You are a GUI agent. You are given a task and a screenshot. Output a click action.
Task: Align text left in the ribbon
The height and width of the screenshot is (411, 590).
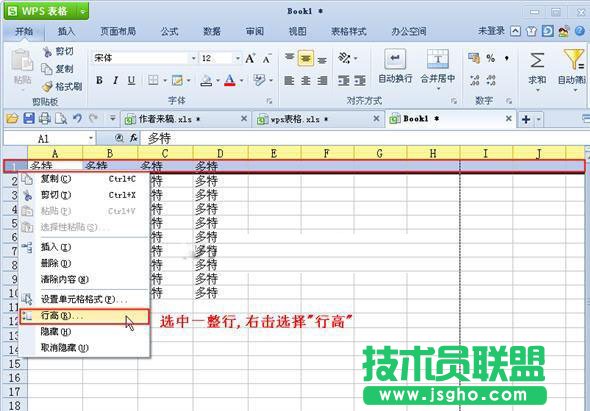click(289, 81)
